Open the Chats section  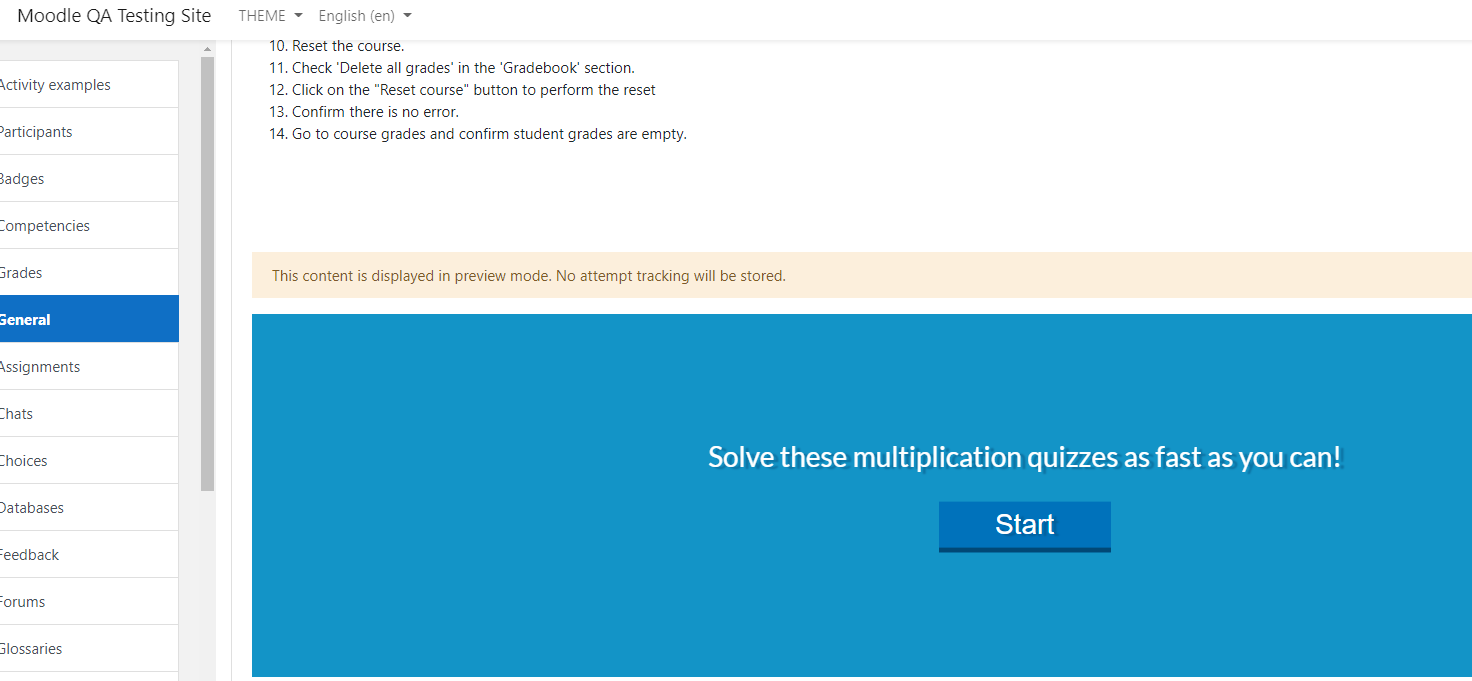click(x=89, y=414)
